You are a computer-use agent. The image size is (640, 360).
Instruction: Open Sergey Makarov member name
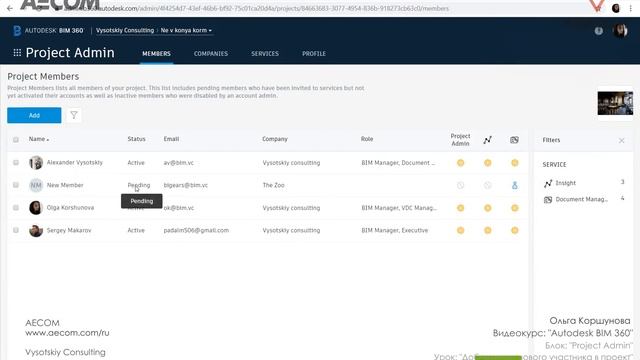69,231
